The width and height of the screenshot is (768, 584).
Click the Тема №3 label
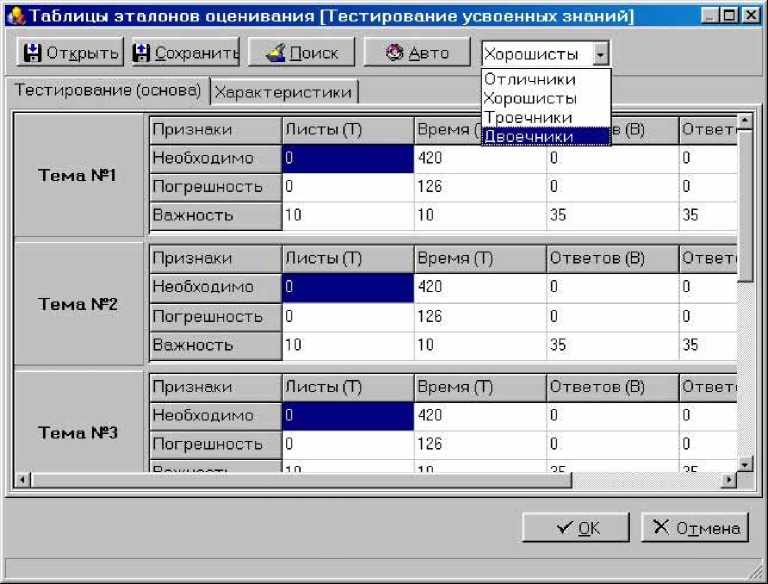(77, 433)
